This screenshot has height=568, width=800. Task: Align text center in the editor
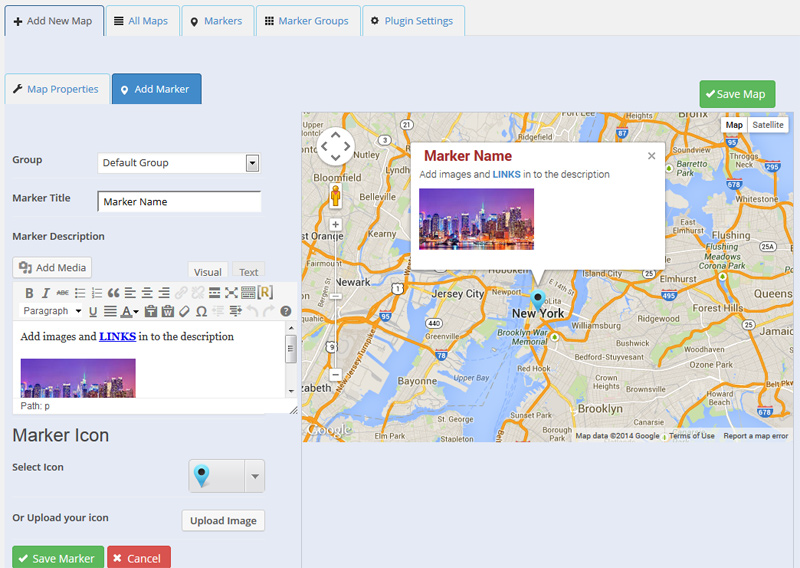[147, 293]
